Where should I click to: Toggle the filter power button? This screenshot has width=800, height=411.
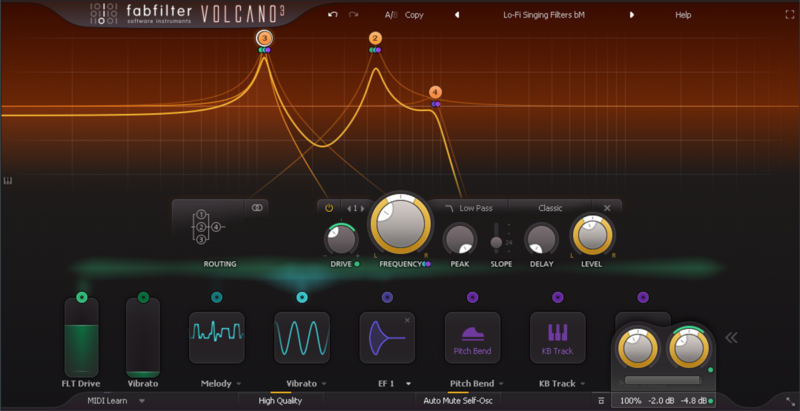click(329, 208)
